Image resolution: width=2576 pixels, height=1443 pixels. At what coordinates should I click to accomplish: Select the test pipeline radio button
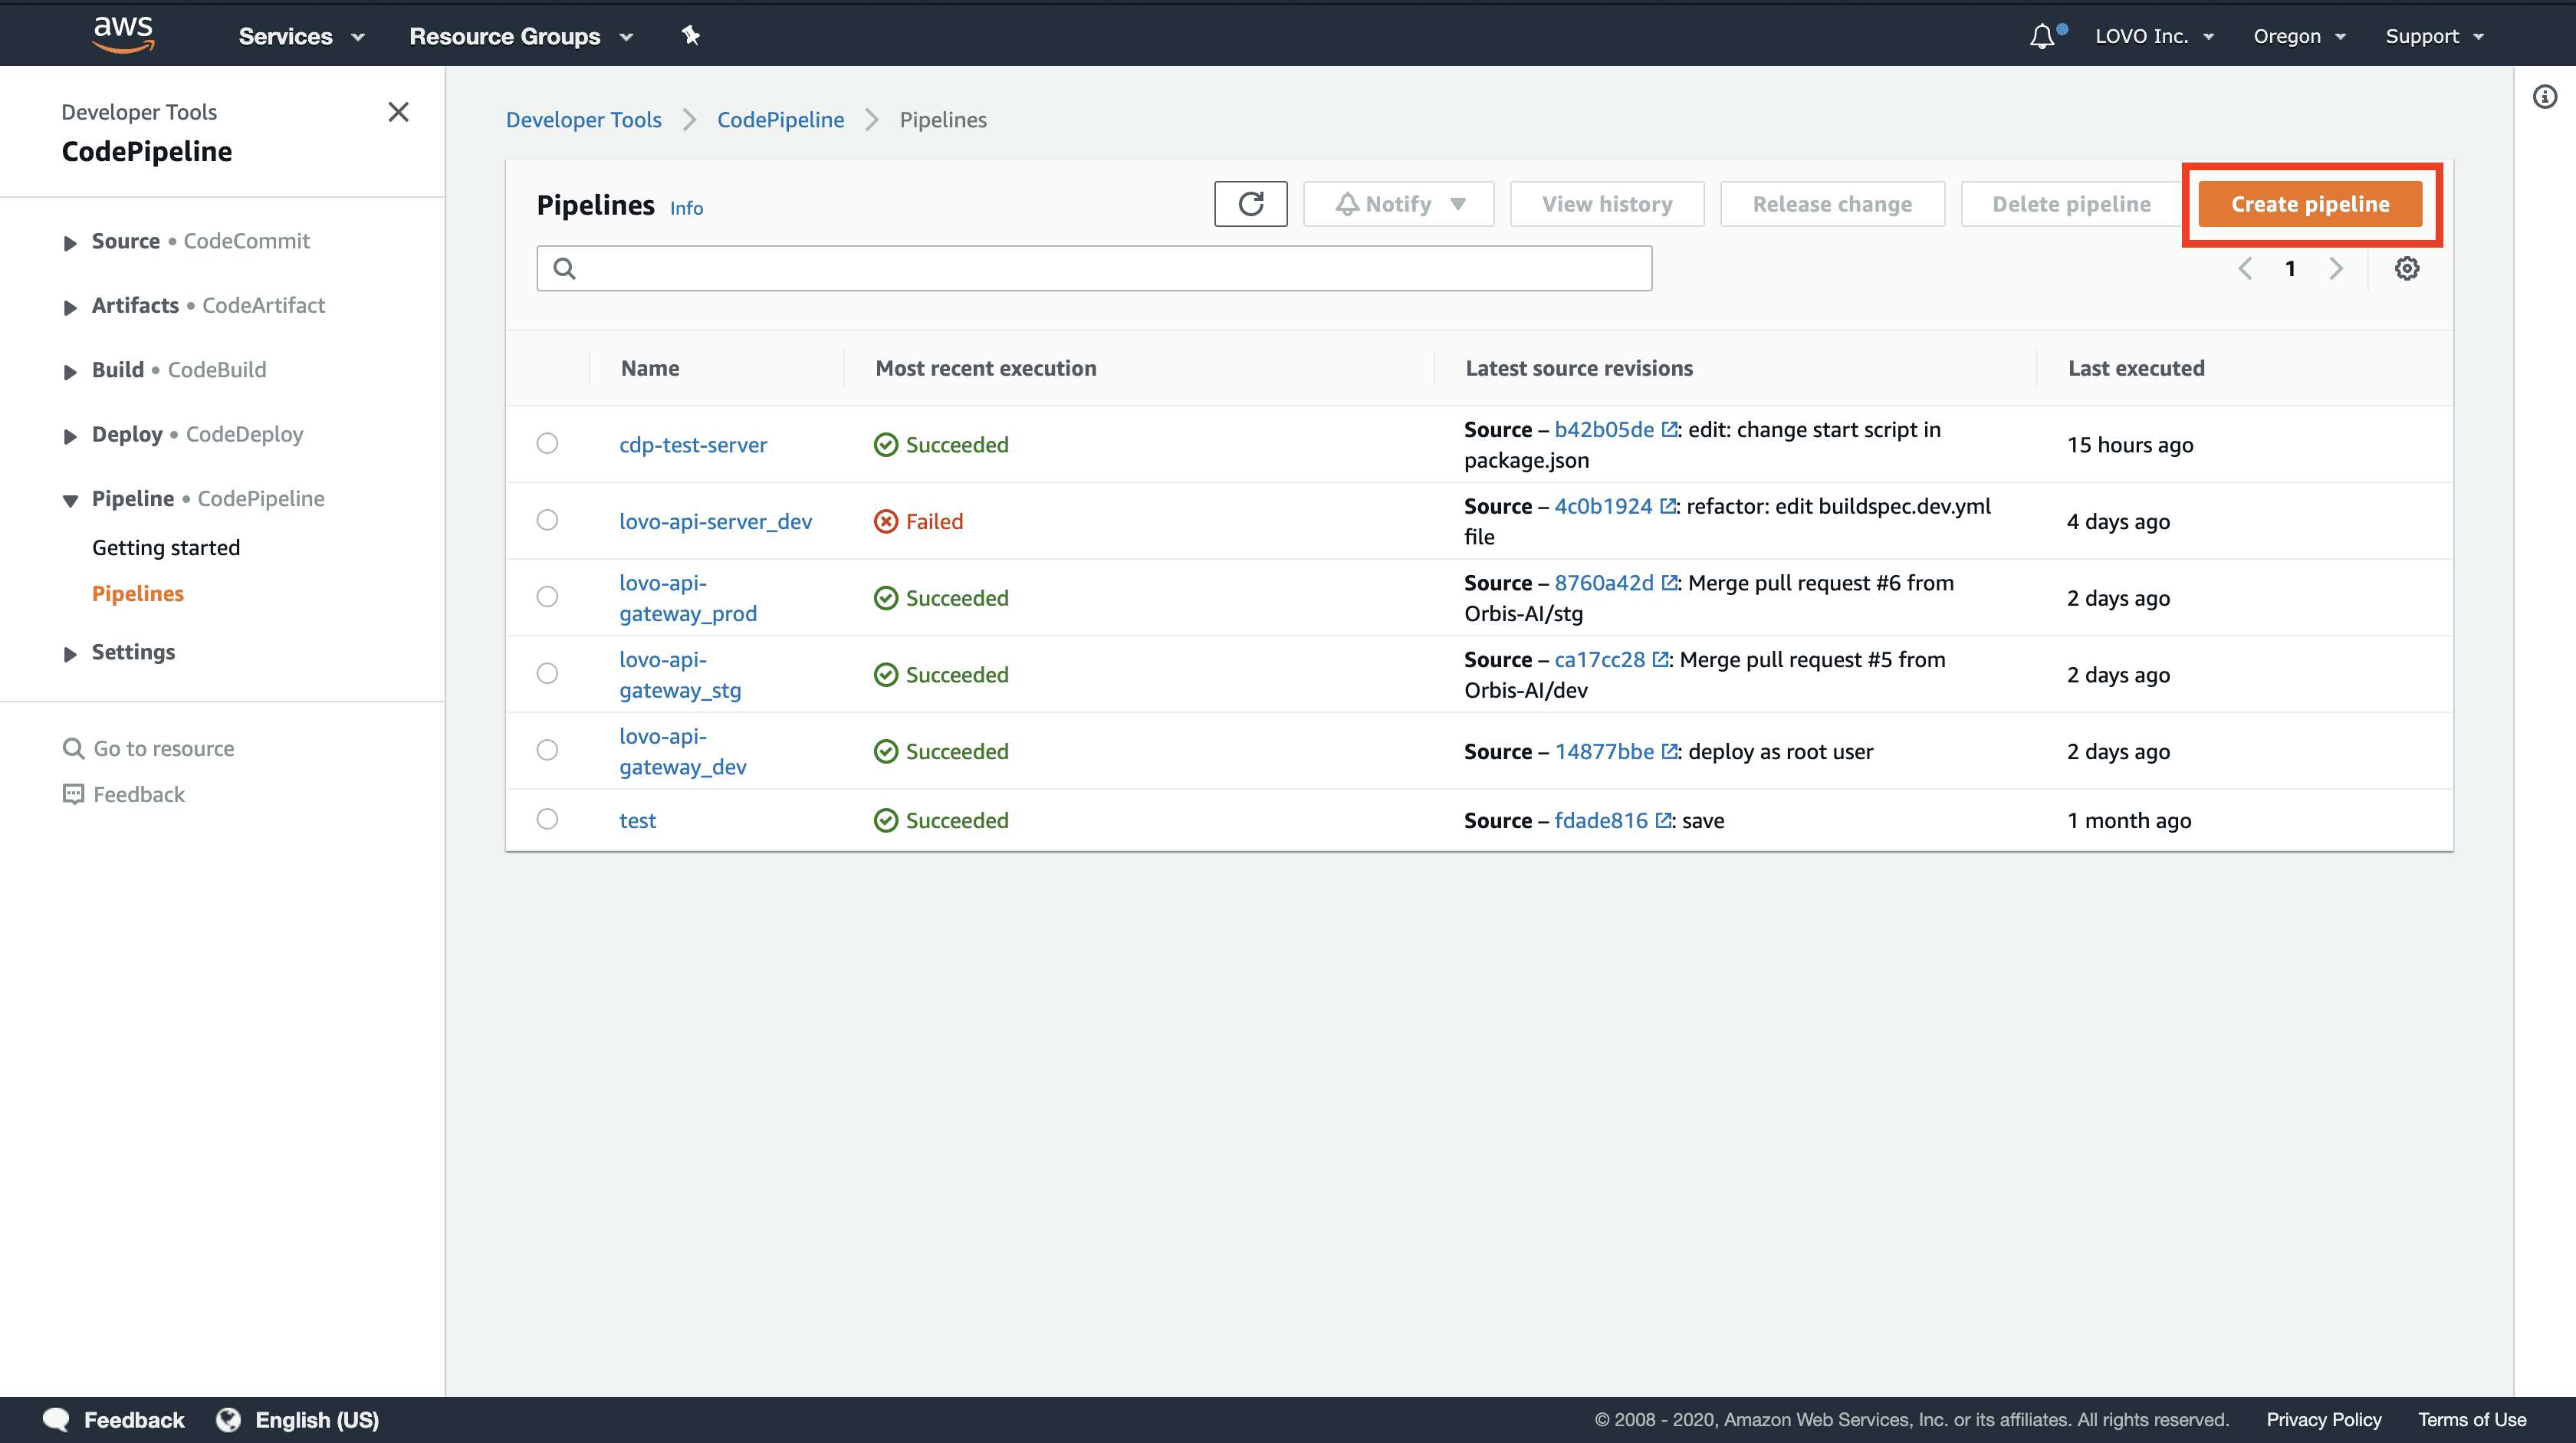pyautogui.click(x=547, y=819)
